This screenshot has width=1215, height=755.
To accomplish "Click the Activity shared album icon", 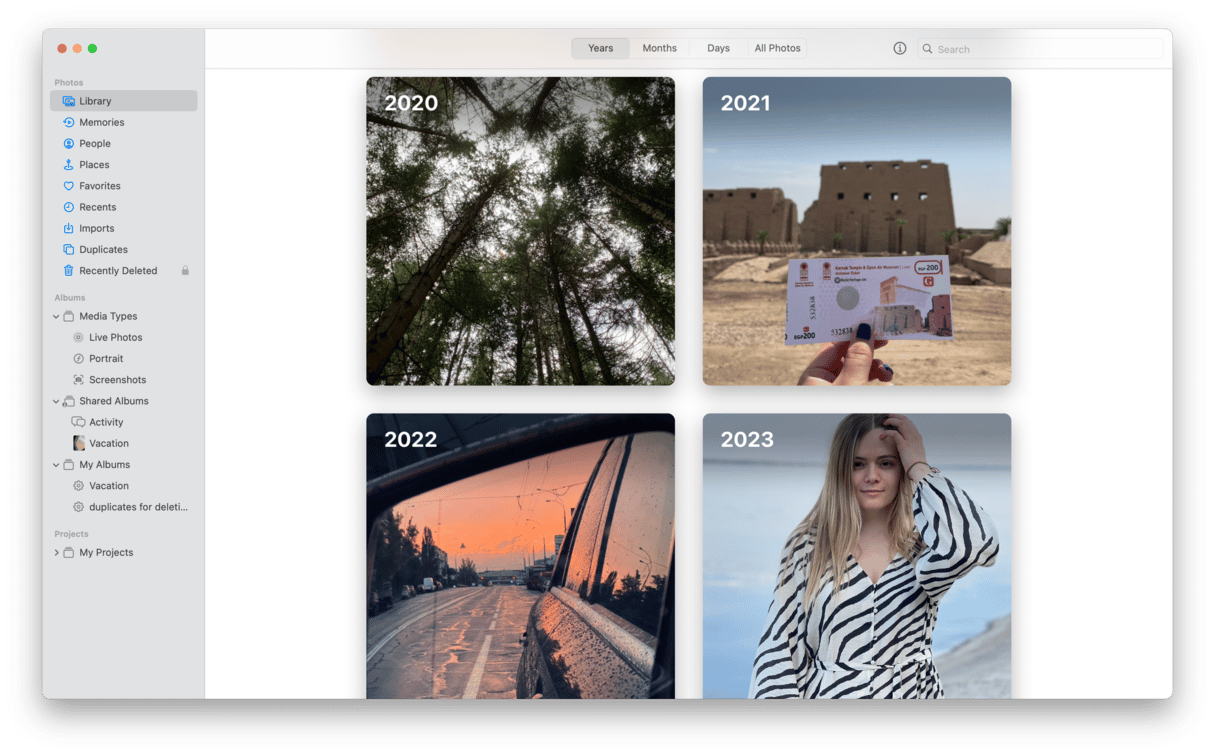I will coord(78,422).
